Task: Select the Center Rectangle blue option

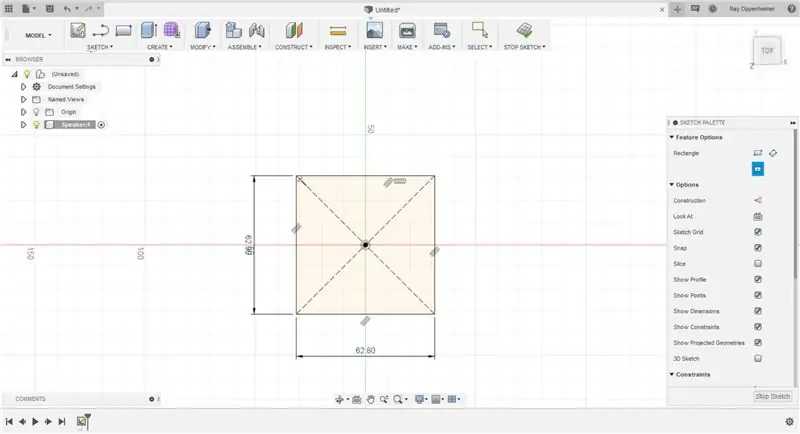Action: click(758, 169)
